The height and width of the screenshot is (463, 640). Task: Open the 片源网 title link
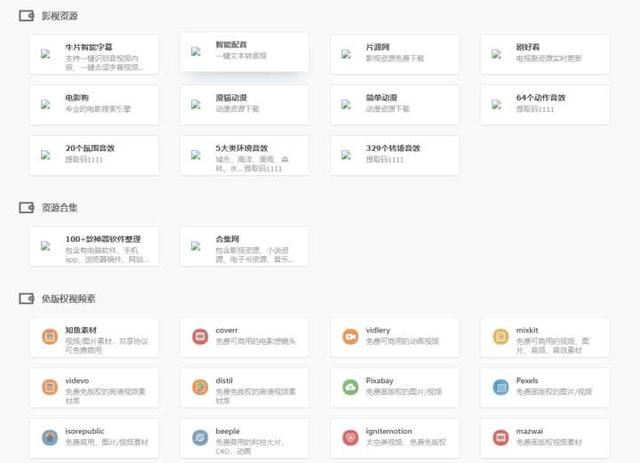click(378, 47)
